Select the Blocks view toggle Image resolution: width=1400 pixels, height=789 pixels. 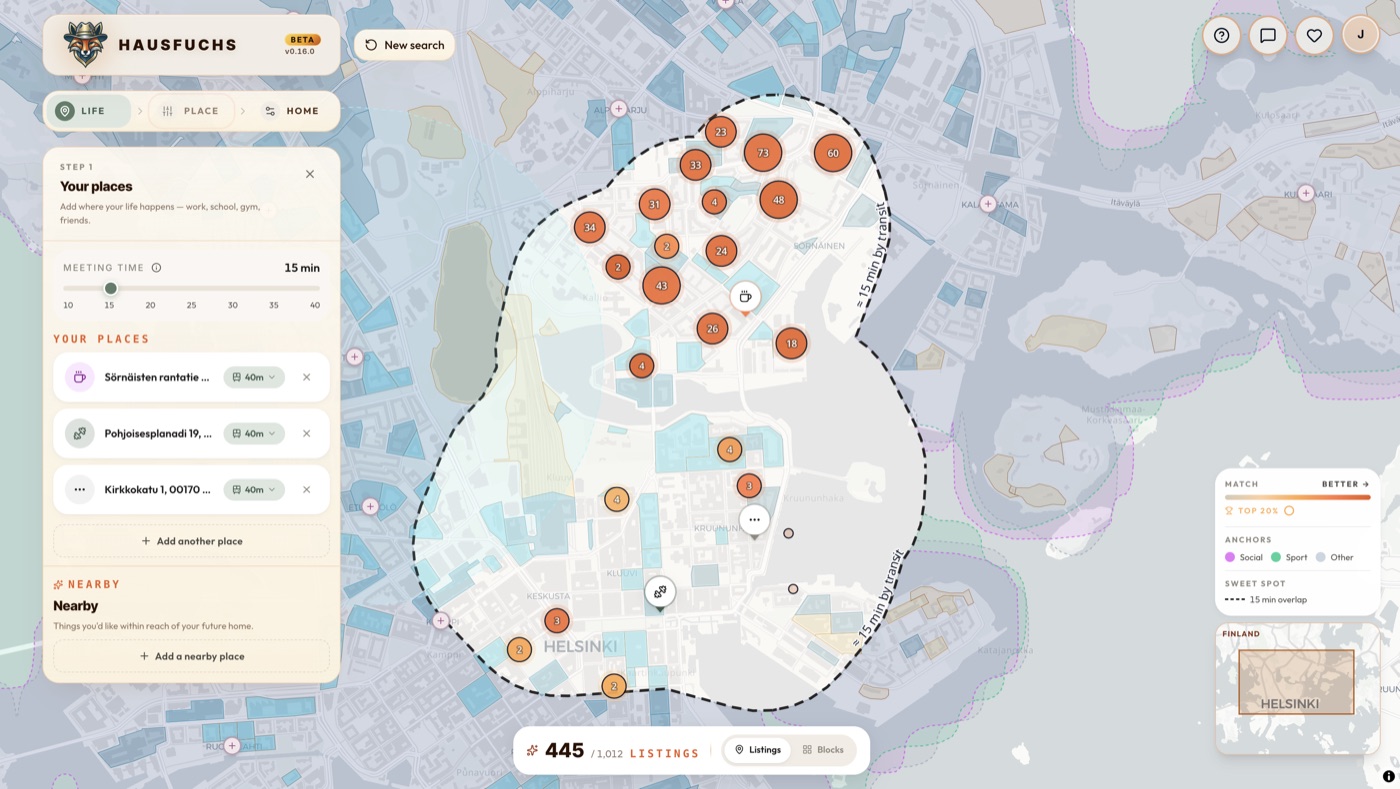coord(823,750)
